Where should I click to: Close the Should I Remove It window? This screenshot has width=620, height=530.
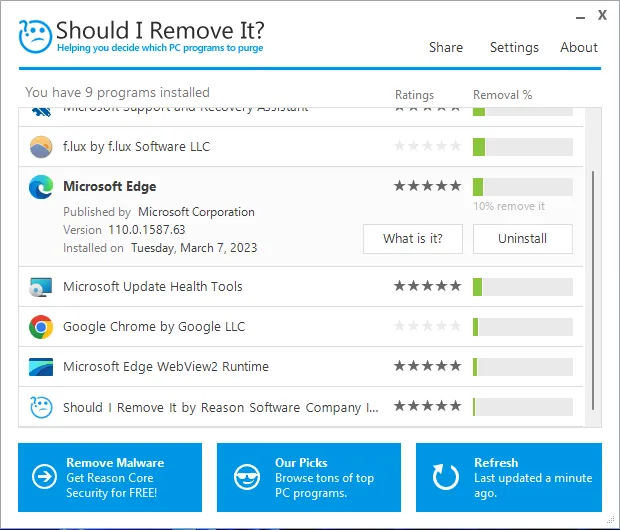pos(602,15)
